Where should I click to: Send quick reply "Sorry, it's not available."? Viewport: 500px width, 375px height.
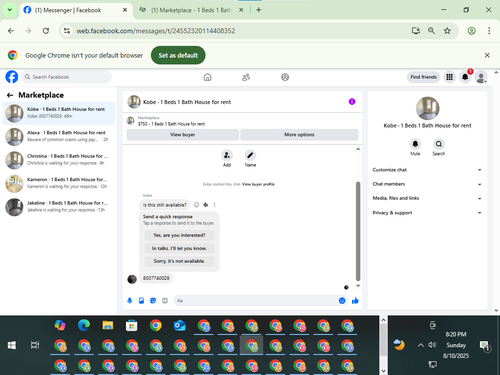click(x=179, y=261)
